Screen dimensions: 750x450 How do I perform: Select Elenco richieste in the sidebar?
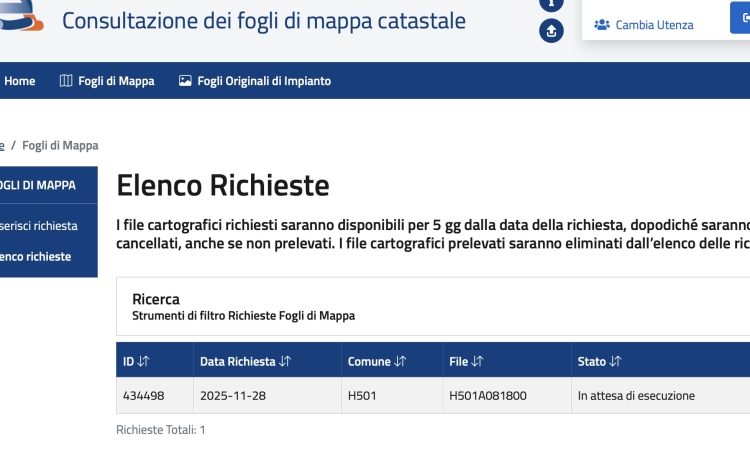click(37, 257)
